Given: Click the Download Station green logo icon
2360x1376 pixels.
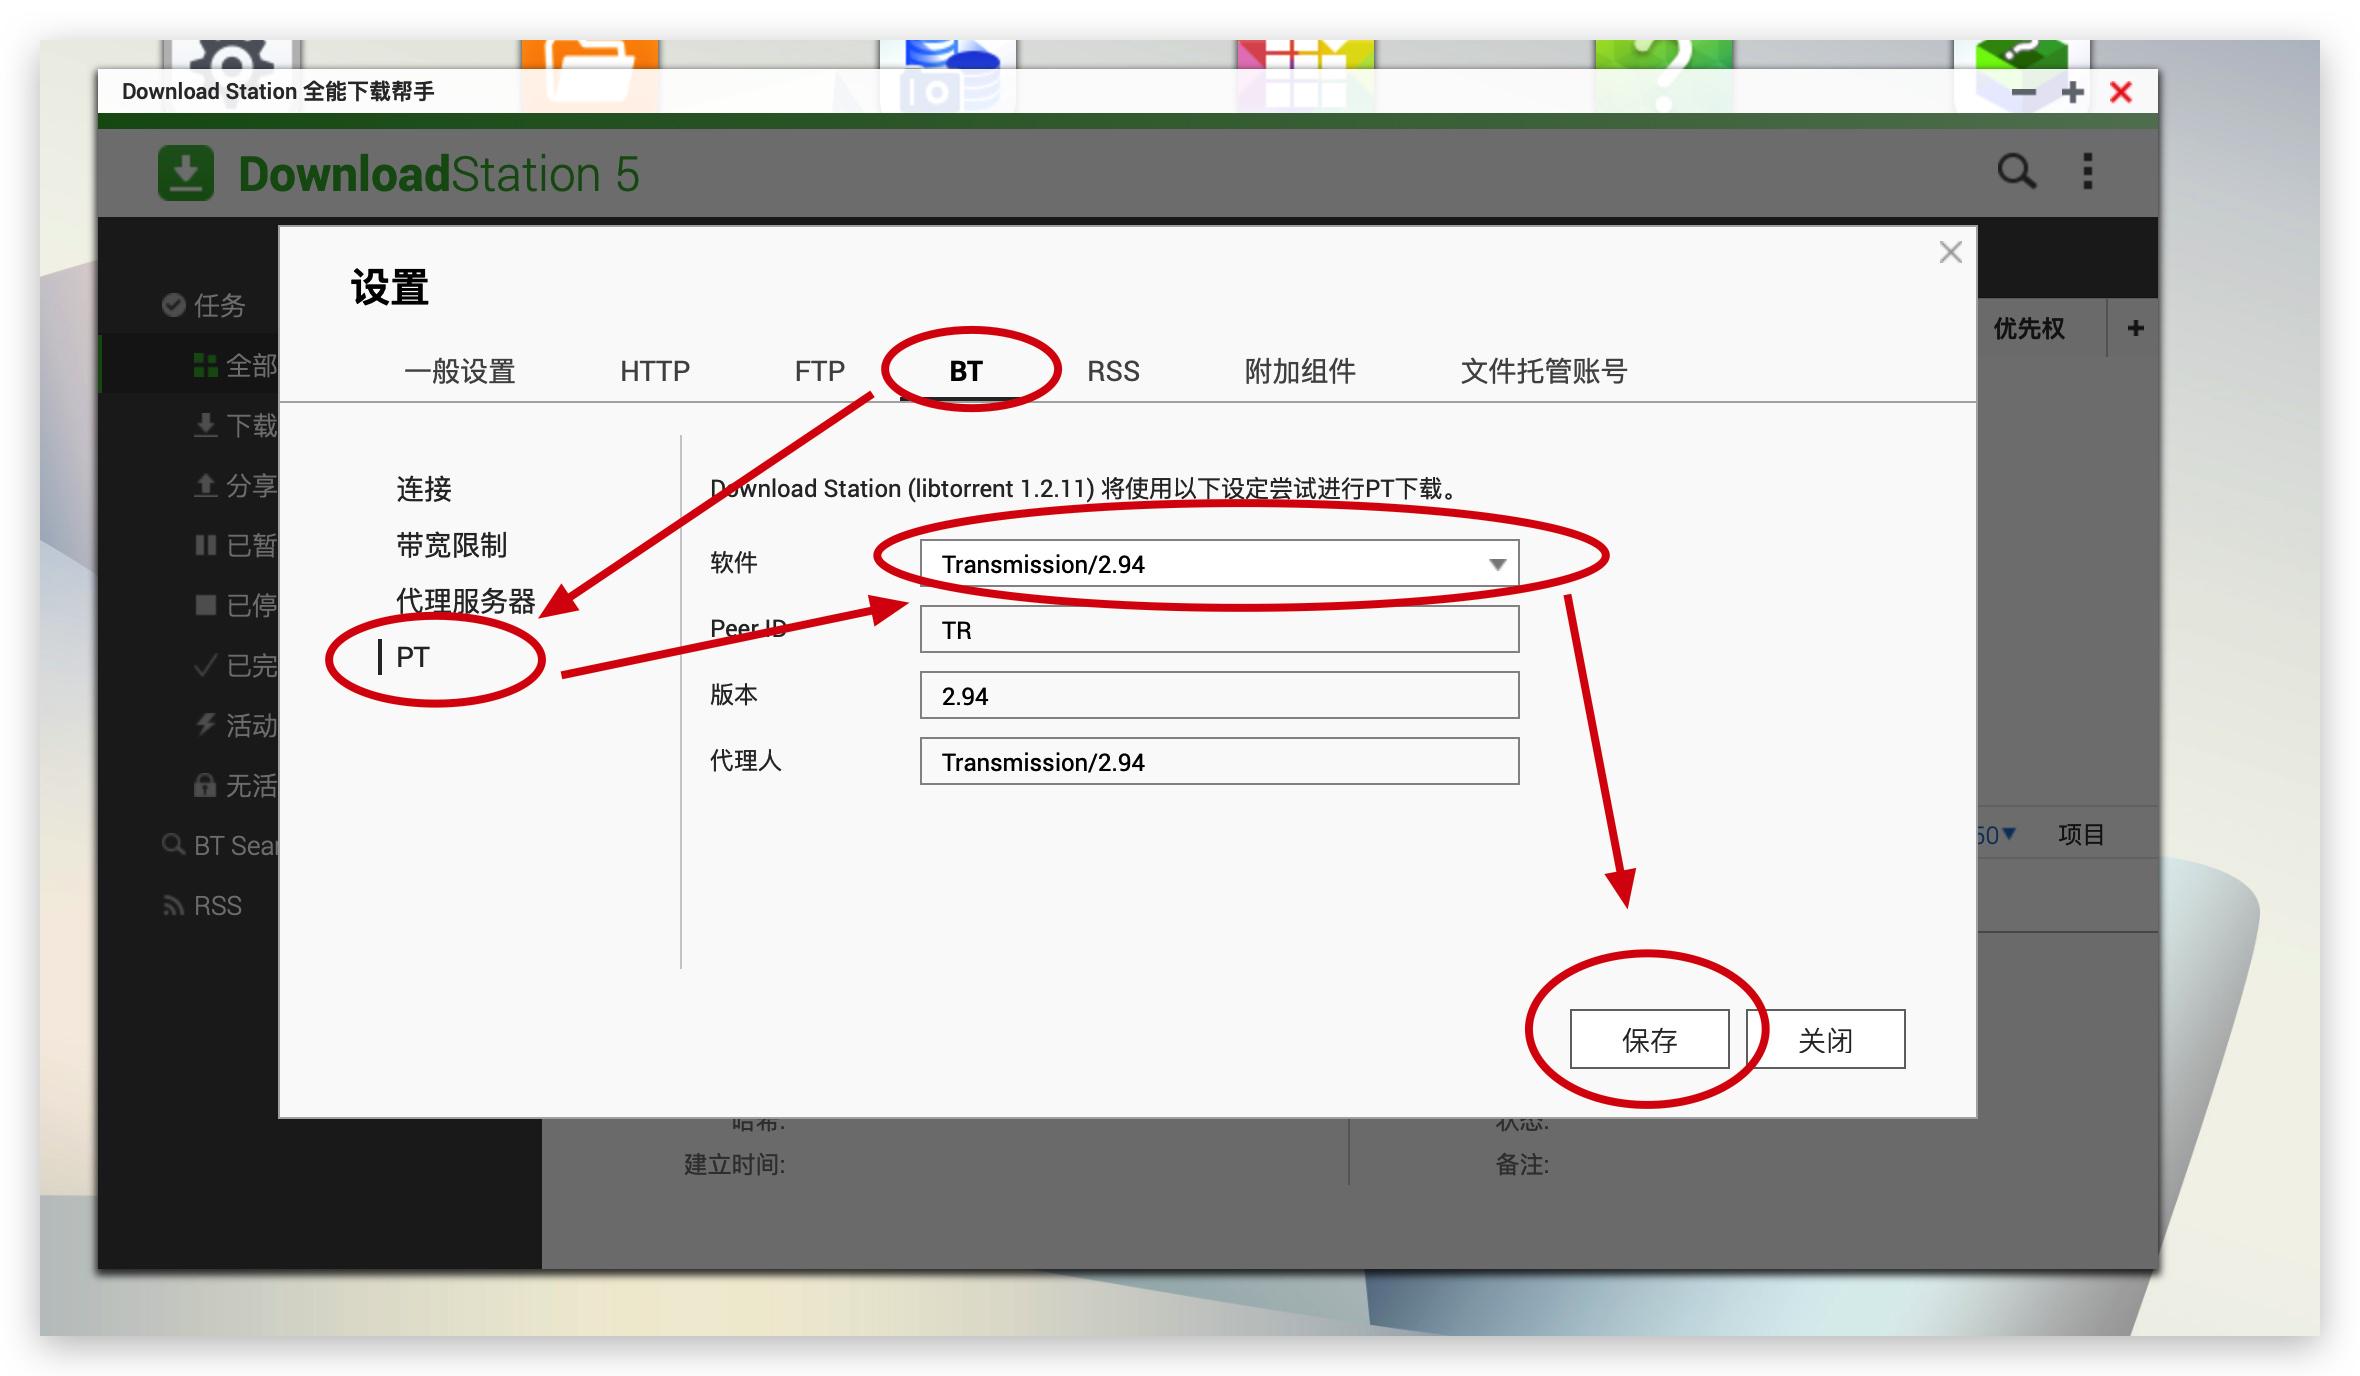Looking at the screenshot, I should 185,170.
